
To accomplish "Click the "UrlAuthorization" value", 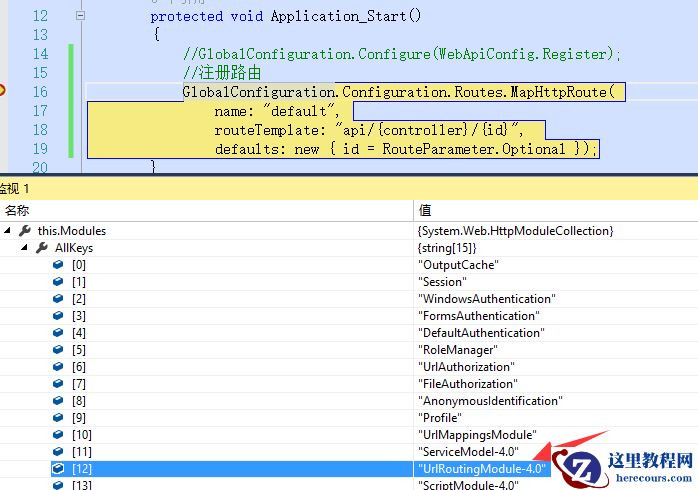I will (466, 367).
